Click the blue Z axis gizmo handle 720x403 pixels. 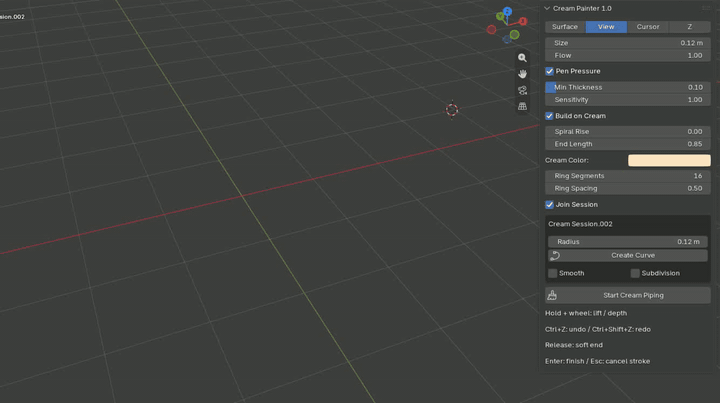(x=507, y=11)
